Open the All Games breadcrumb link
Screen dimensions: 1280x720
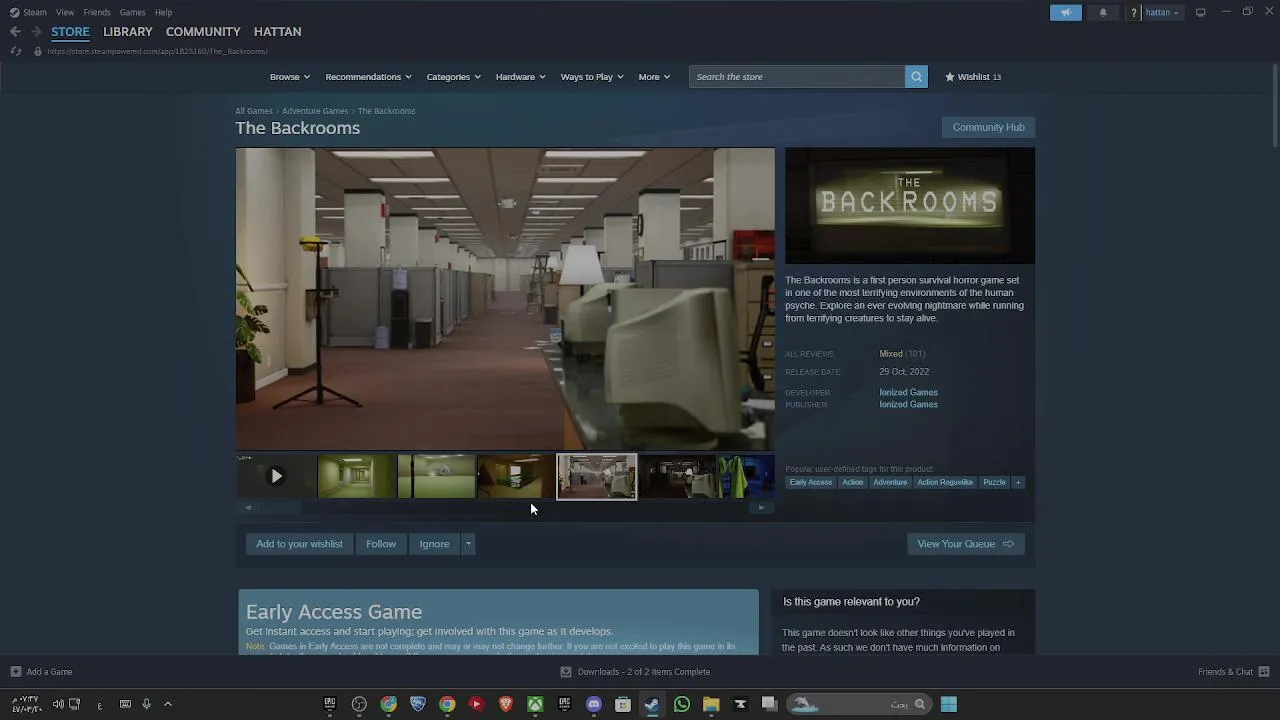point(254,111)
